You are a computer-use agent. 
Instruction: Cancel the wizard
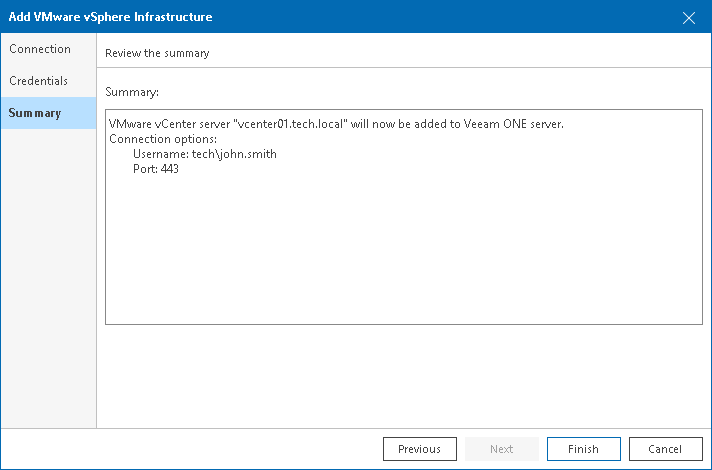tap(665, 449)
